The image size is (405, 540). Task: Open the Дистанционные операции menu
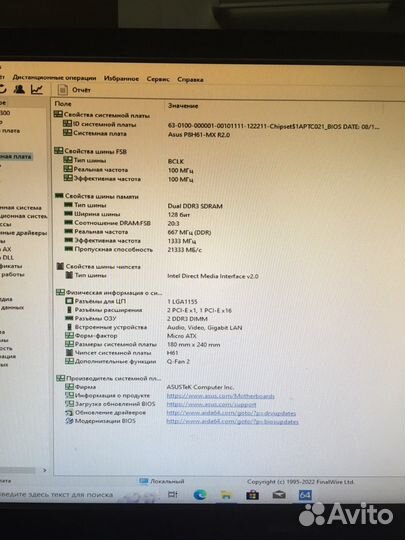coord(54,78)
